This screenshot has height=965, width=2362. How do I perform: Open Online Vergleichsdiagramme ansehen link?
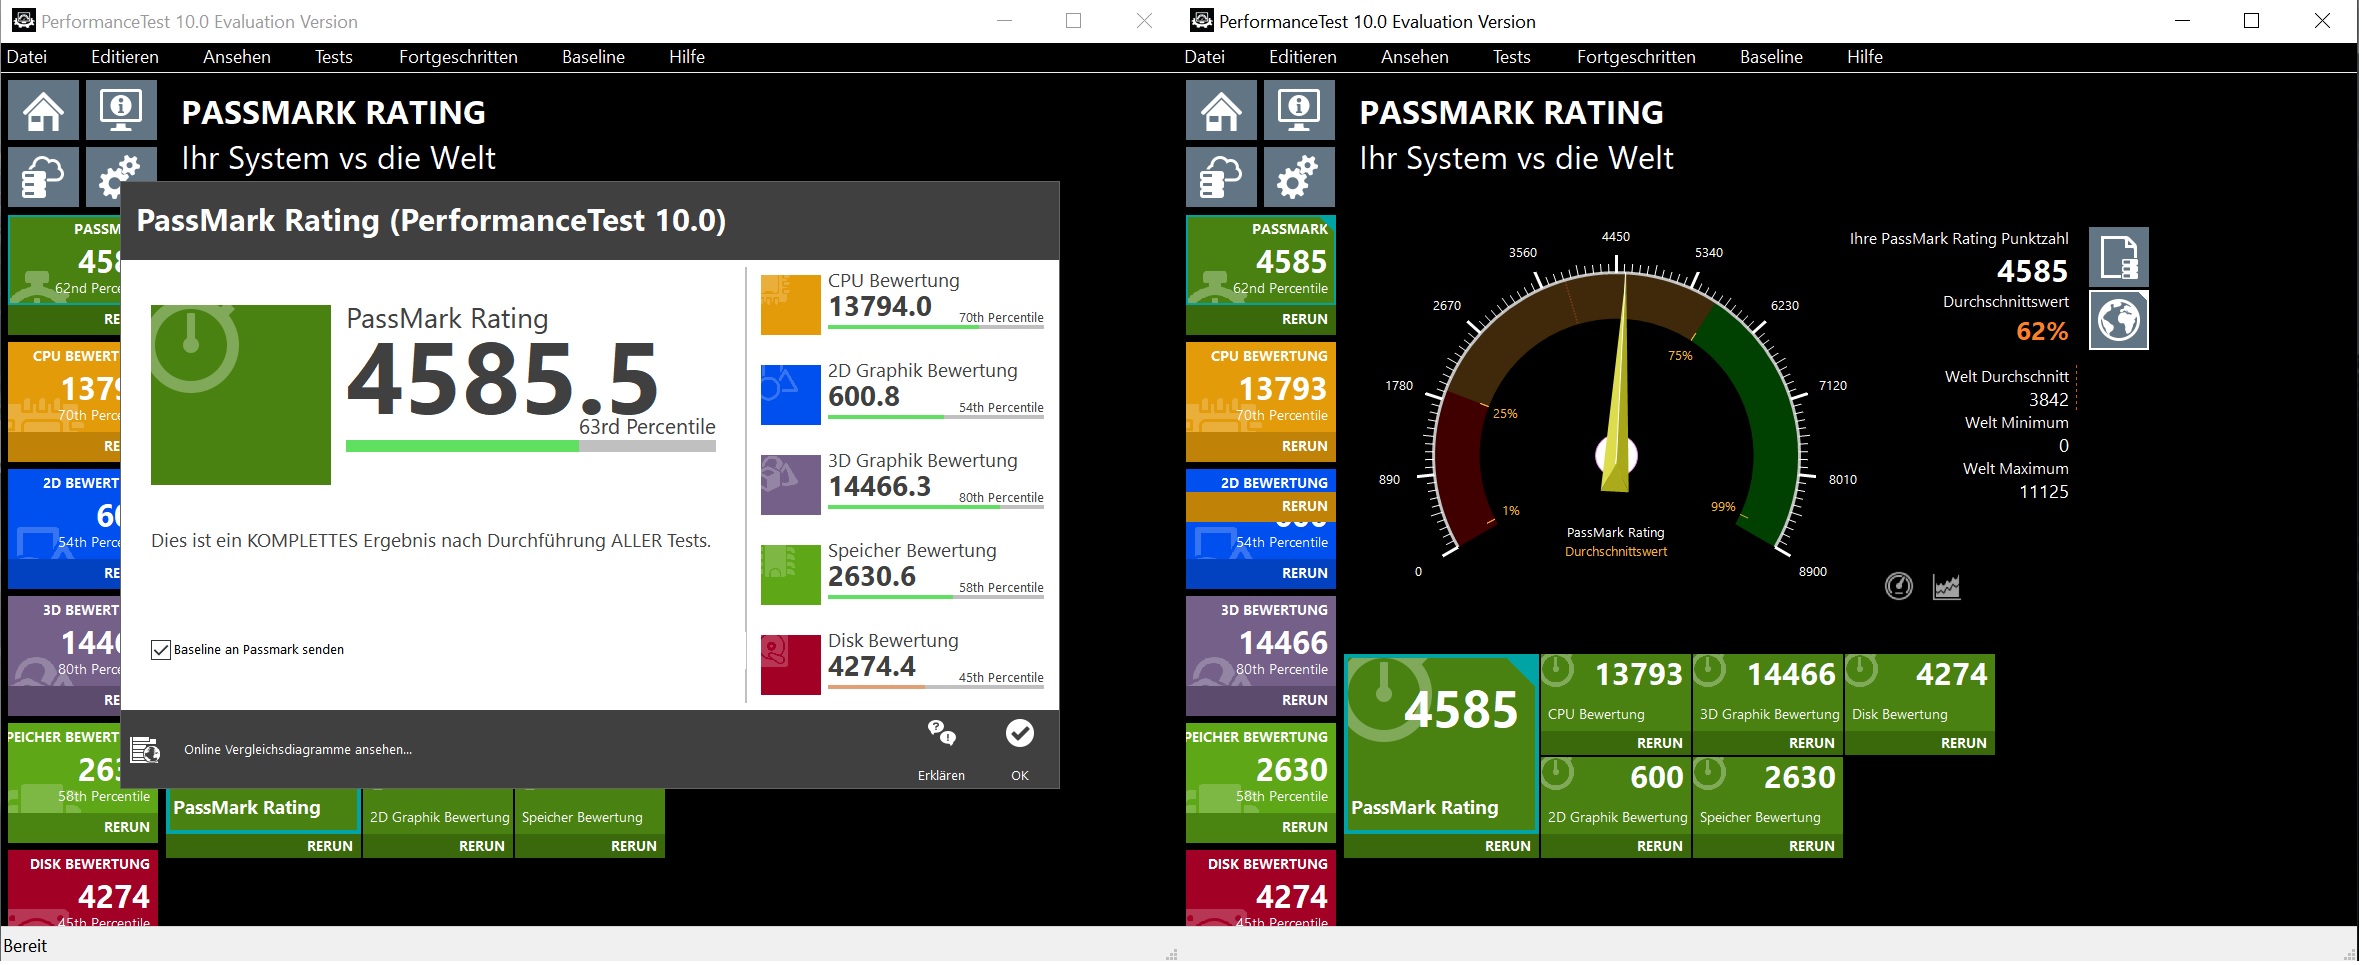click(298, 750)
